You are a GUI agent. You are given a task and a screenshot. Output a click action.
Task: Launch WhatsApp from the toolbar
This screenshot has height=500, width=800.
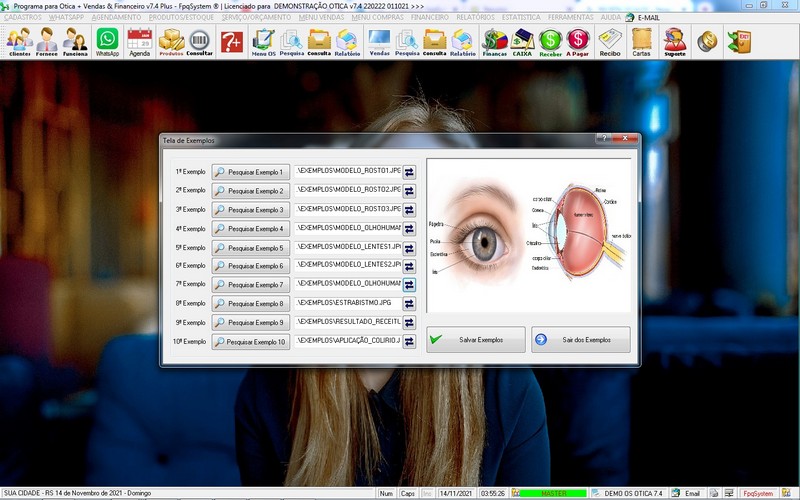click(107, 41)
